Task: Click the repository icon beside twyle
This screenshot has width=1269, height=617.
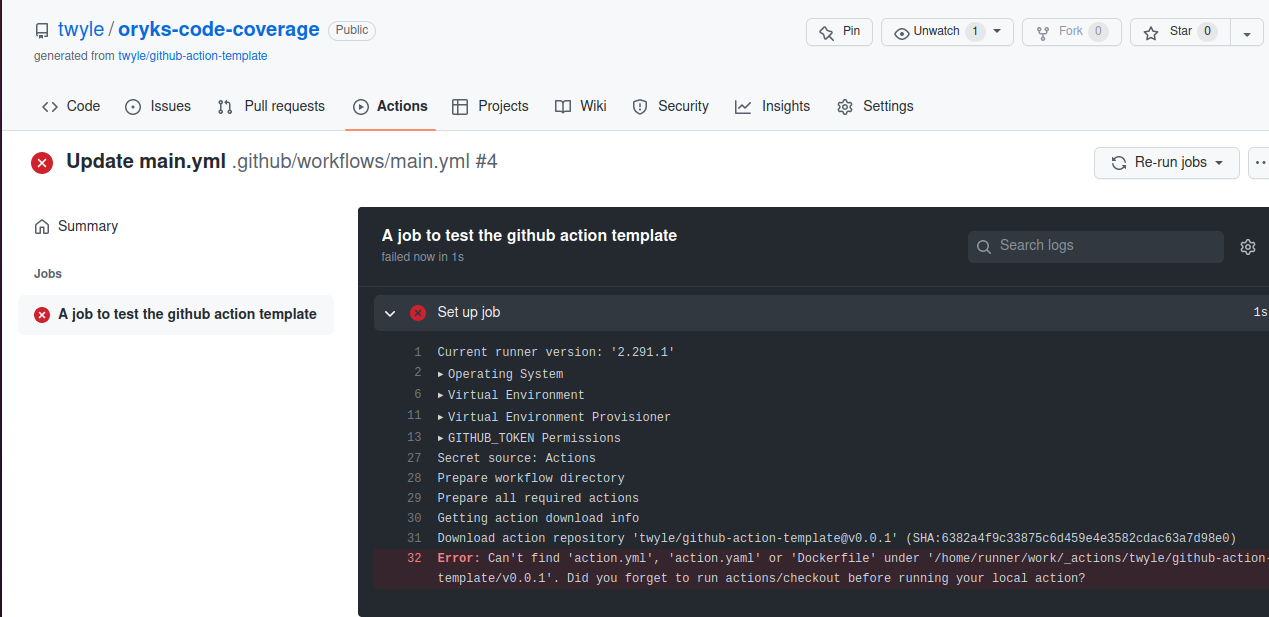Action: pyautogui.click(x=42, y=31)
